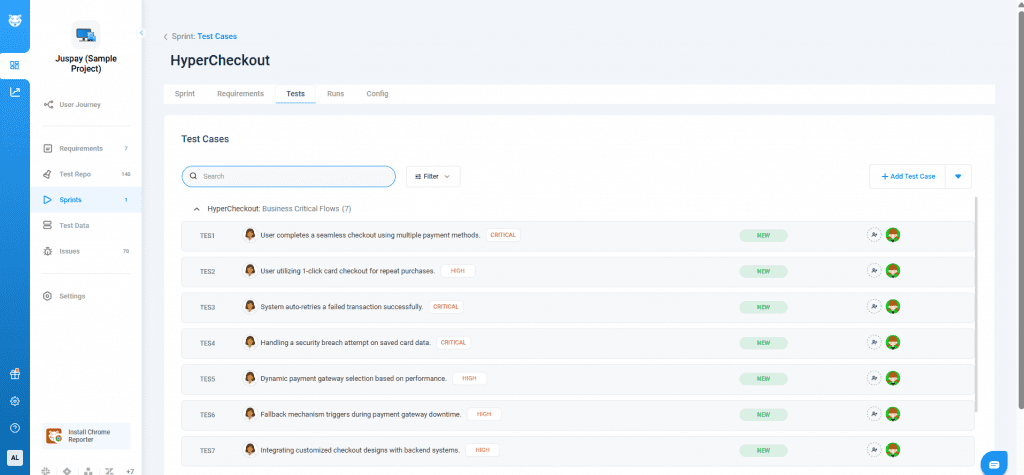Click the Test Repo rocket icon
Image resolution: width=1024 pixels, height=475 pixels.
[x=48, y=174]
